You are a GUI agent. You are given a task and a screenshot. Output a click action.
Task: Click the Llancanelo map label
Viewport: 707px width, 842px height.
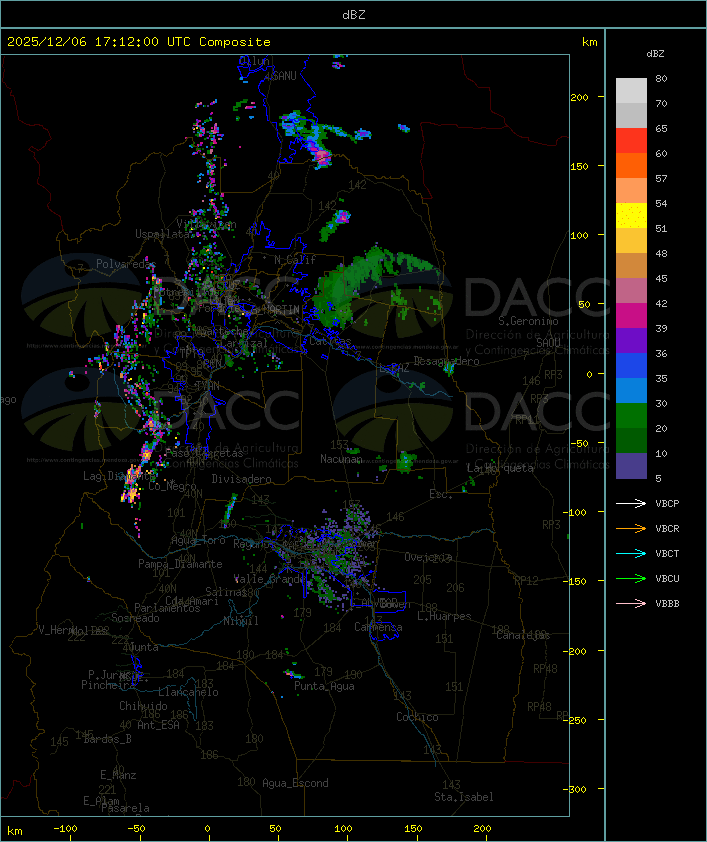pos(188,692)
